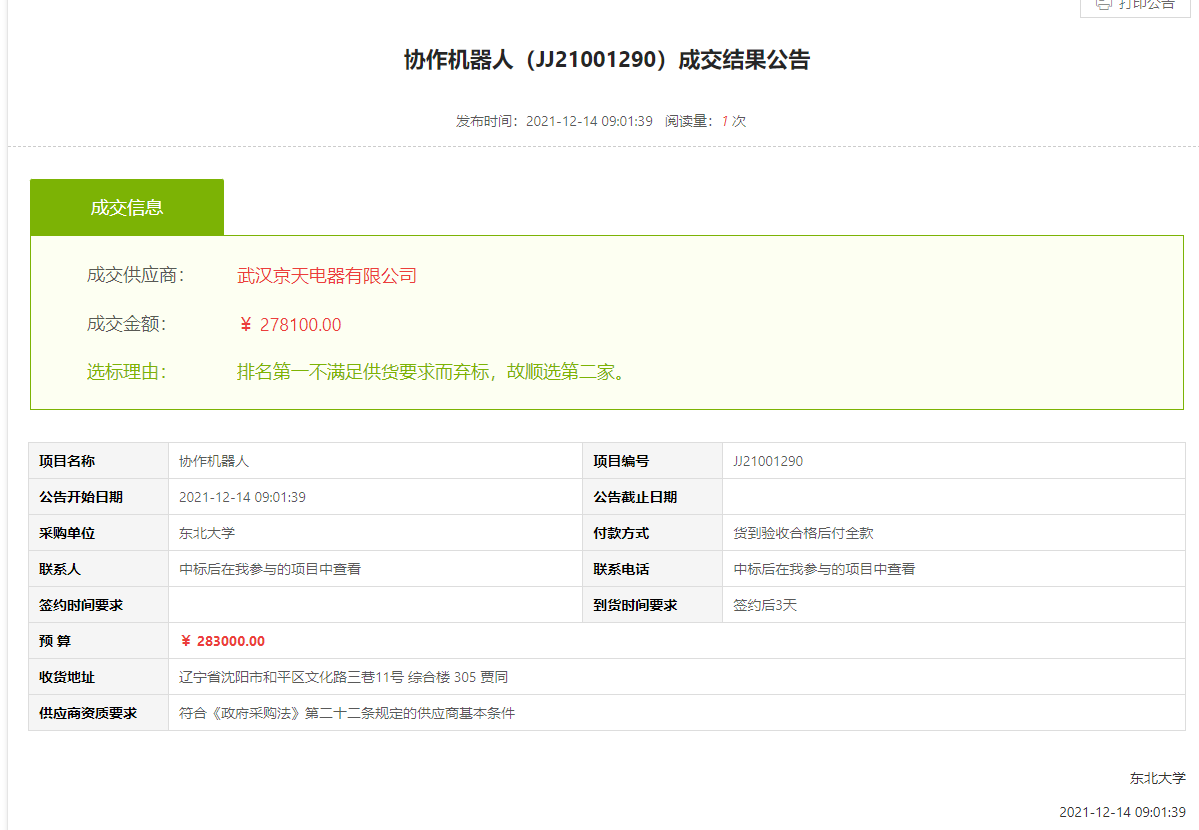The image size is (1199, 830).
Task: Select the 成交信息 tab
Action: click(127, 207)
